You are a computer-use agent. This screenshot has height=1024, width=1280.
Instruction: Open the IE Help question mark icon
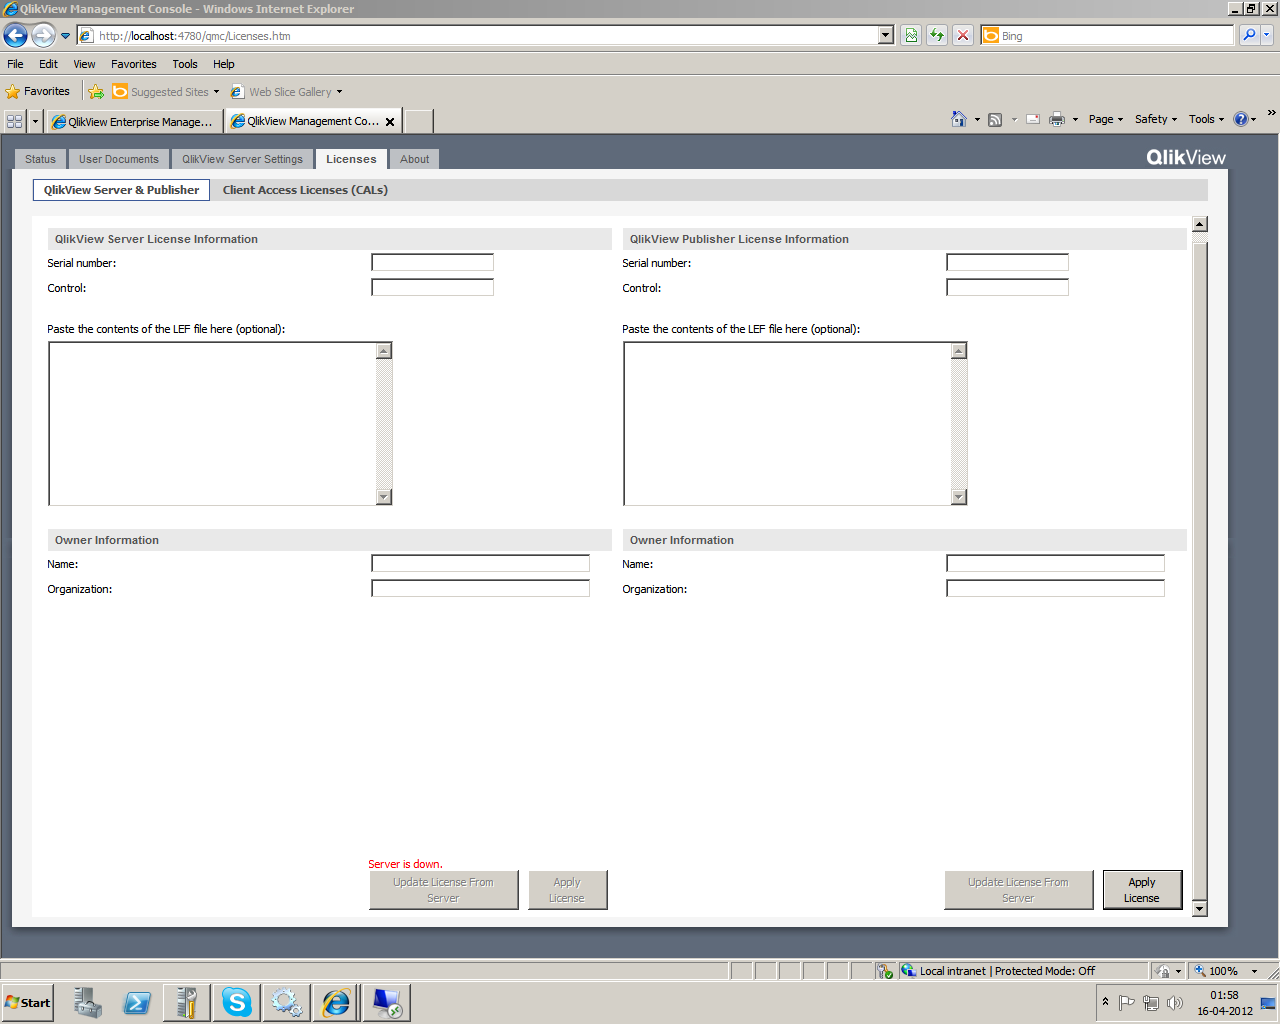(1241, 119)
